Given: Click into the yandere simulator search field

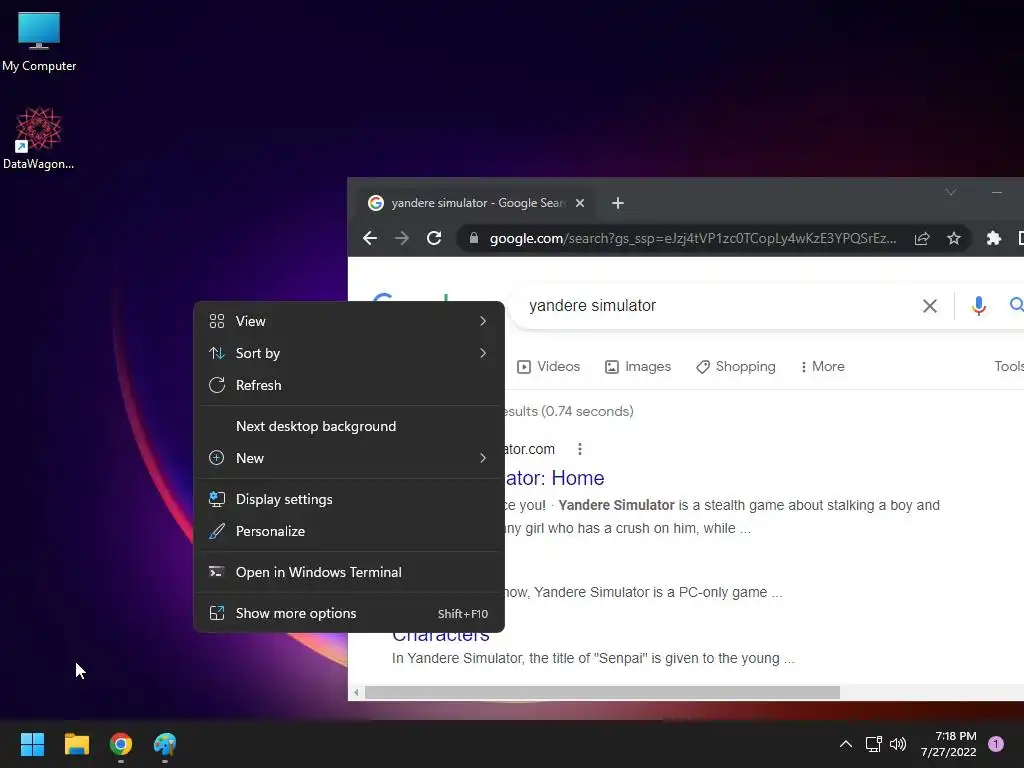Looking at the screenshot, I should click(712, 306).
